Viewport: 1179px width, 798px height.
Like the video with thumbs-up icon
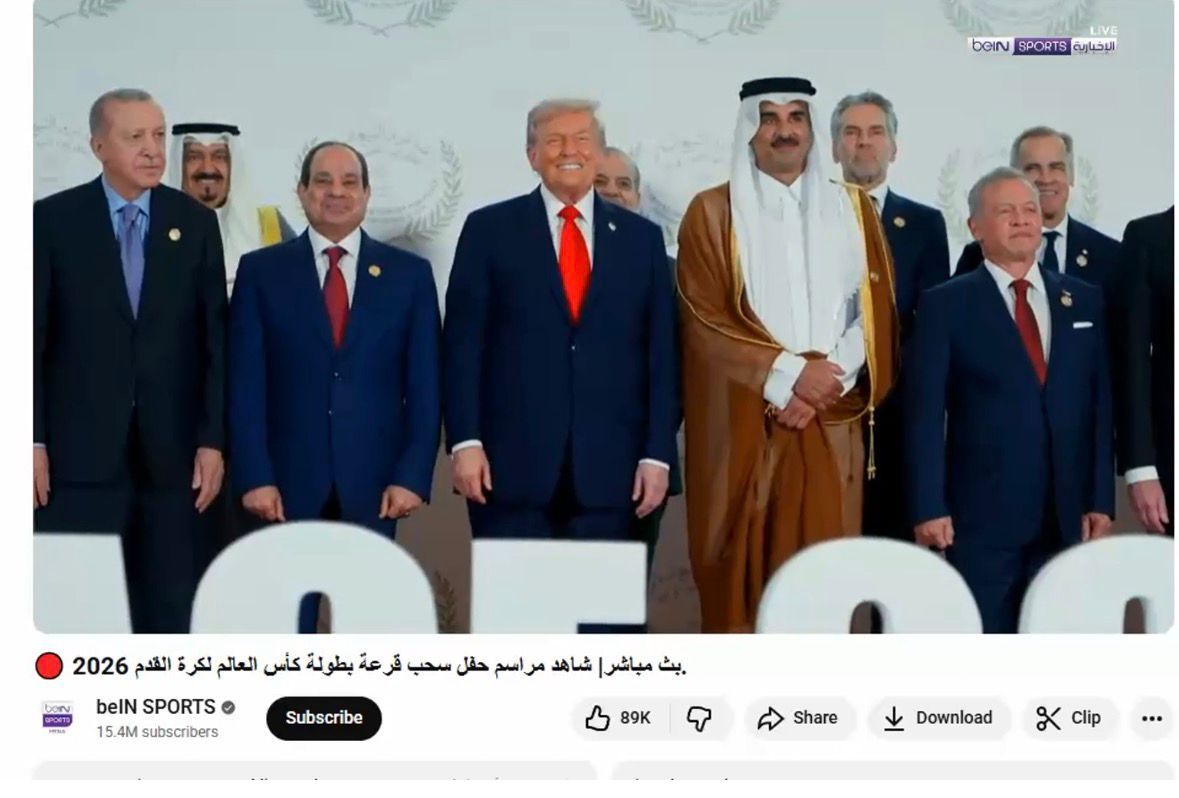[597, 718]
